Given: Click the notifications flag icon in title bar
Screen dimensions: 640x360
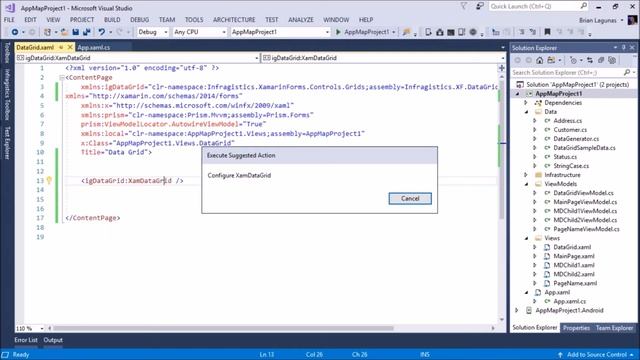Looking at the screenshot, I should [464, 6].
